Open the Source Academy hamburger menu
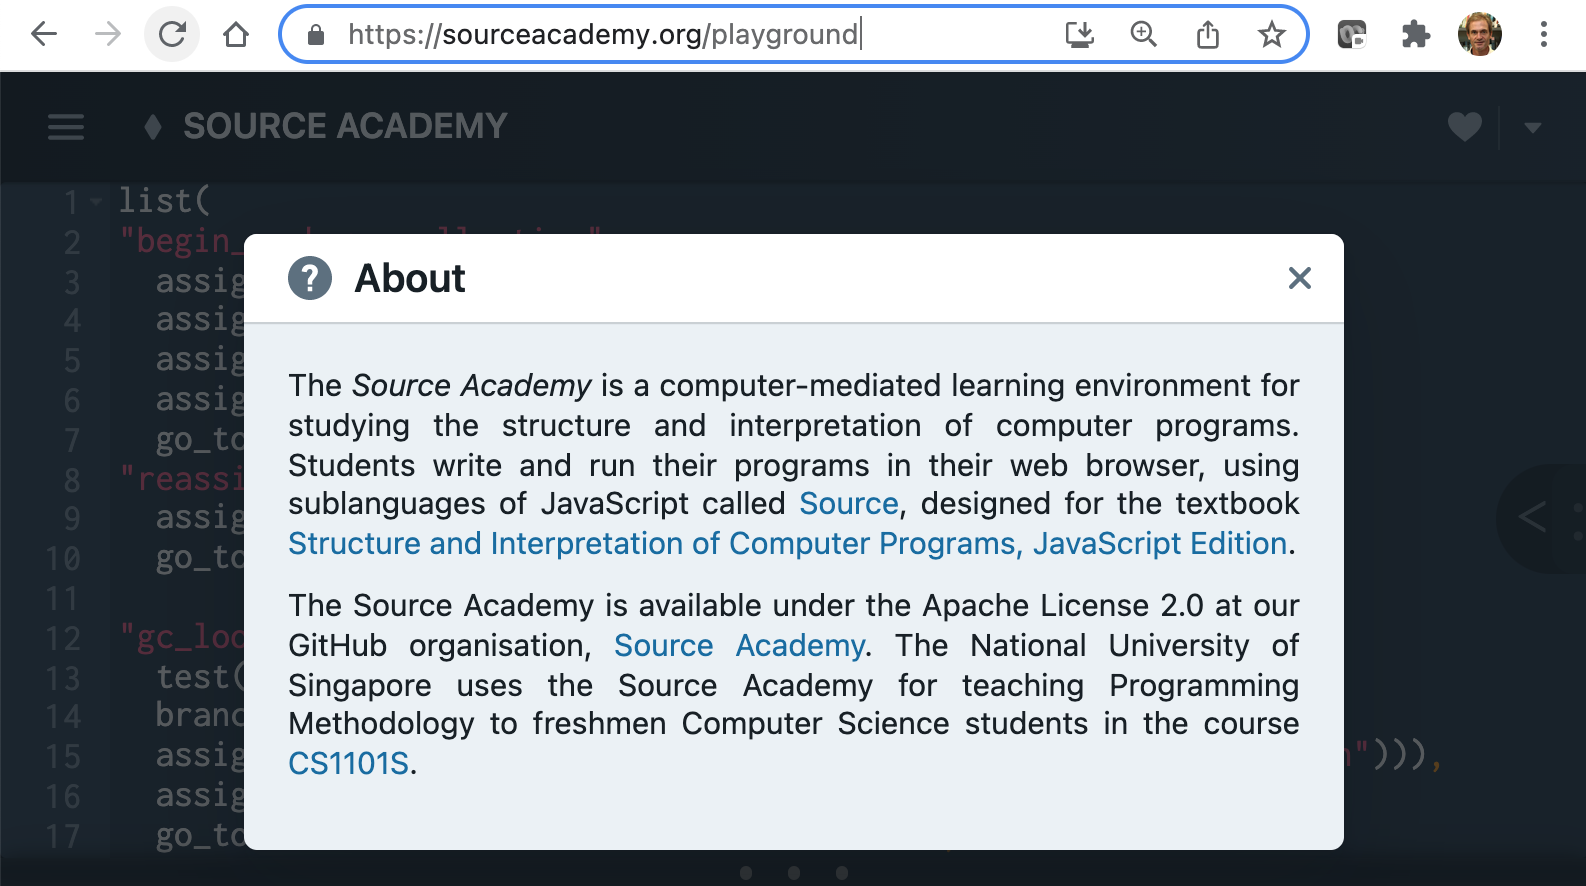 point(66,127)
